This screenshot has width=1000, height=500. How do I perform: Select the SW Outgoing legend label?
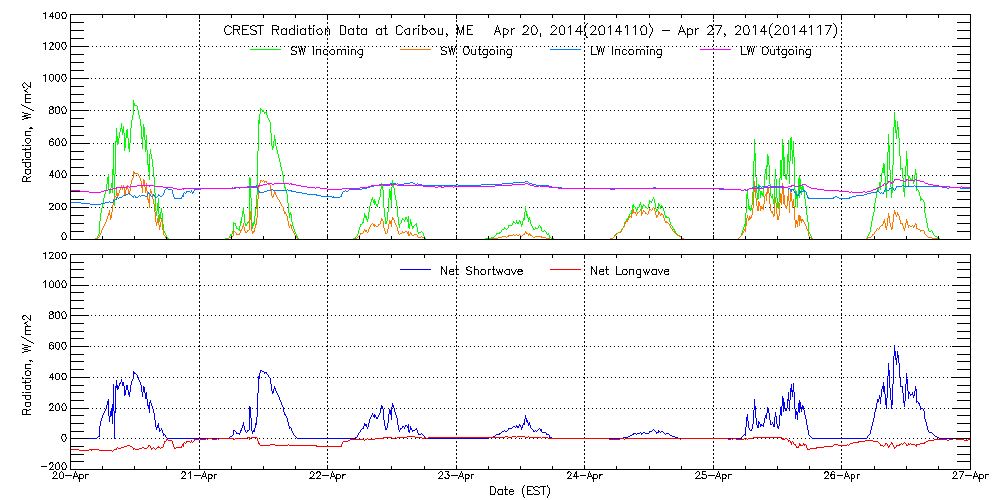pyautogui.click(x=476, y=51)
